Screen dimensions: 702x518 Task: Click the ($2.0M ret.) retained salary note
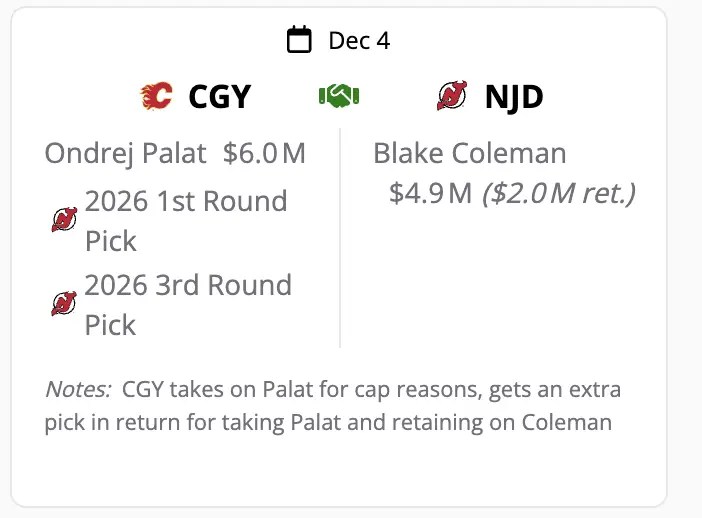558,193
